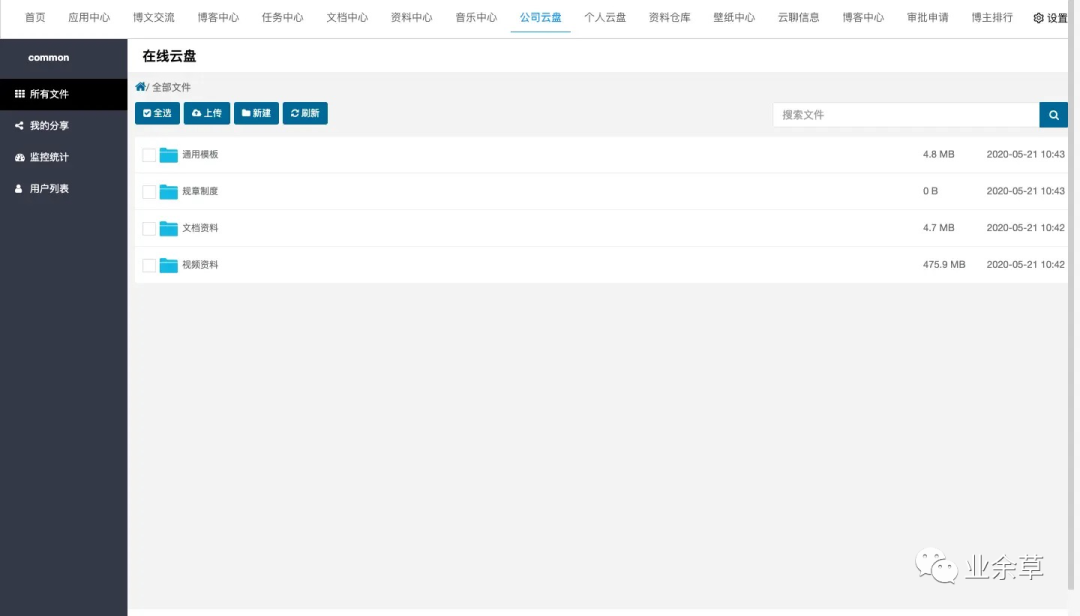Click the 刷新 refresh button
Viewport: 1080px width, 616px height.
(305, 113)
